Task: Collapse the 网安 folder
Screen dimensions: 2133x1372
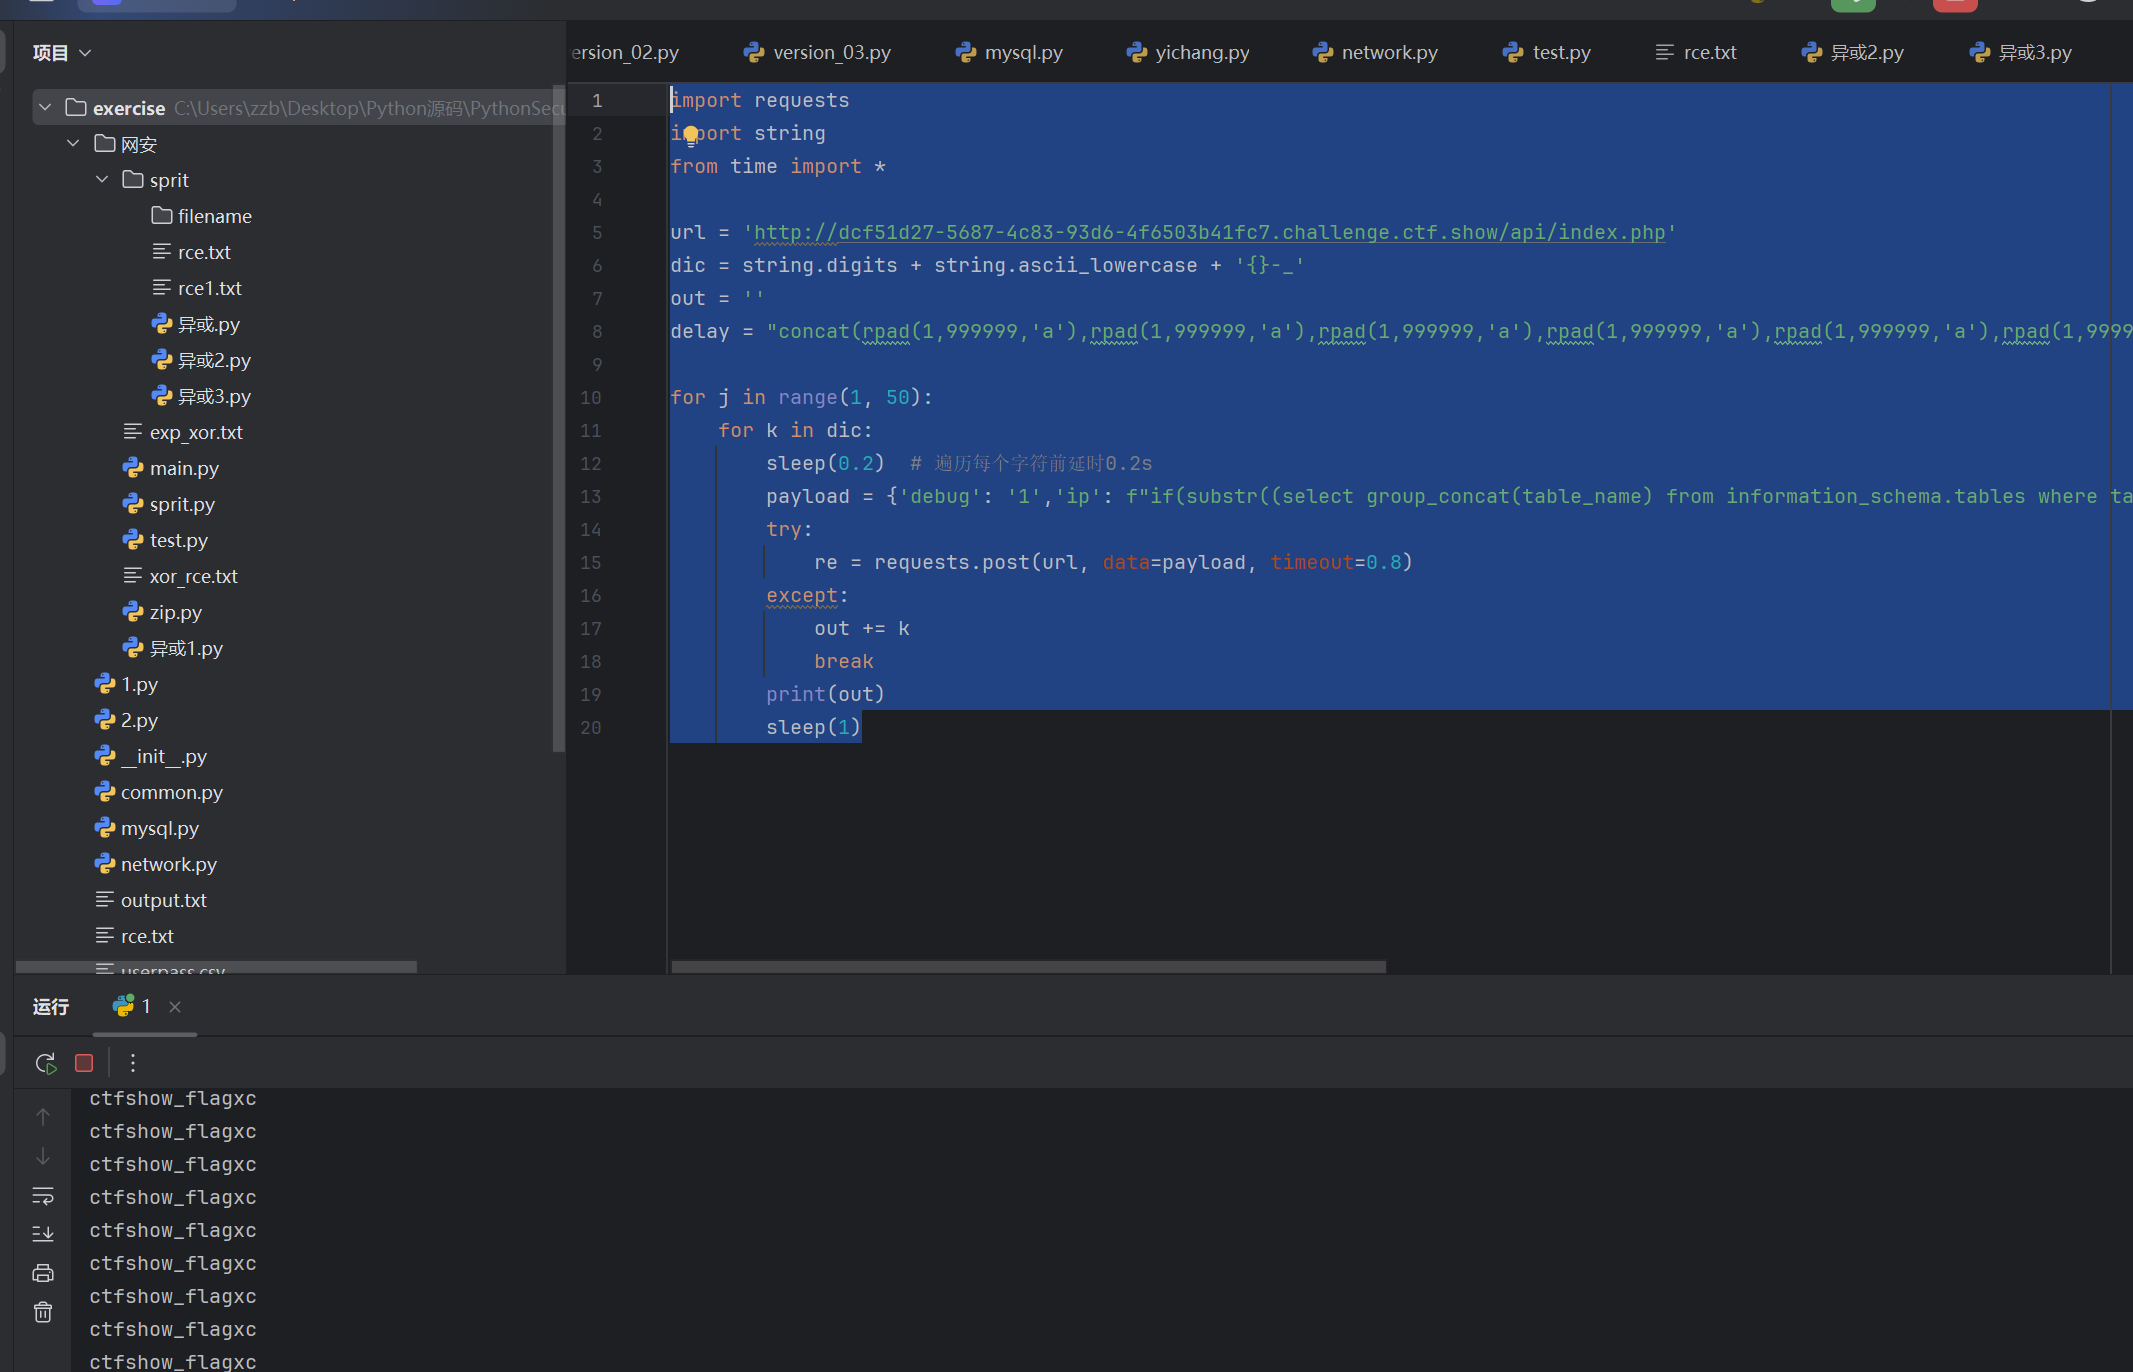Action: click(73, 144)
